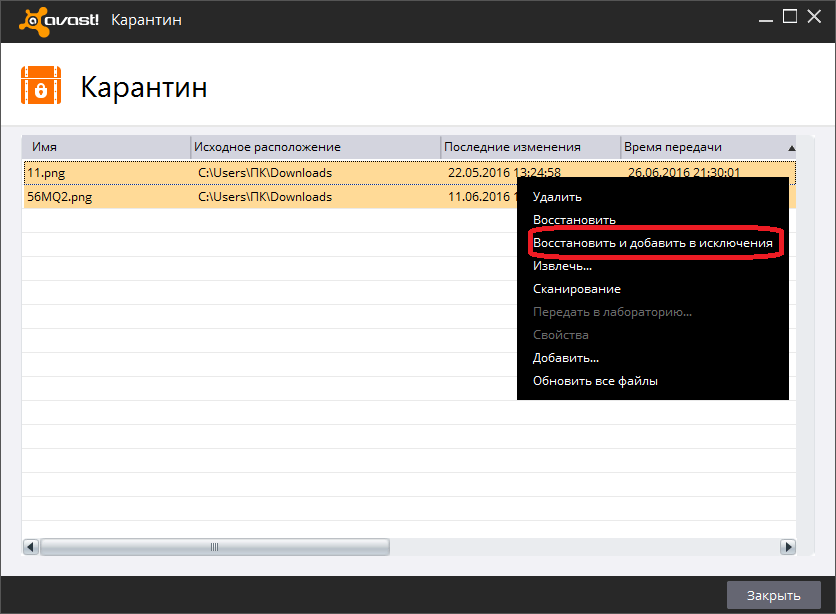Run 'Сканирование' from the context menu

coord(576,289)
